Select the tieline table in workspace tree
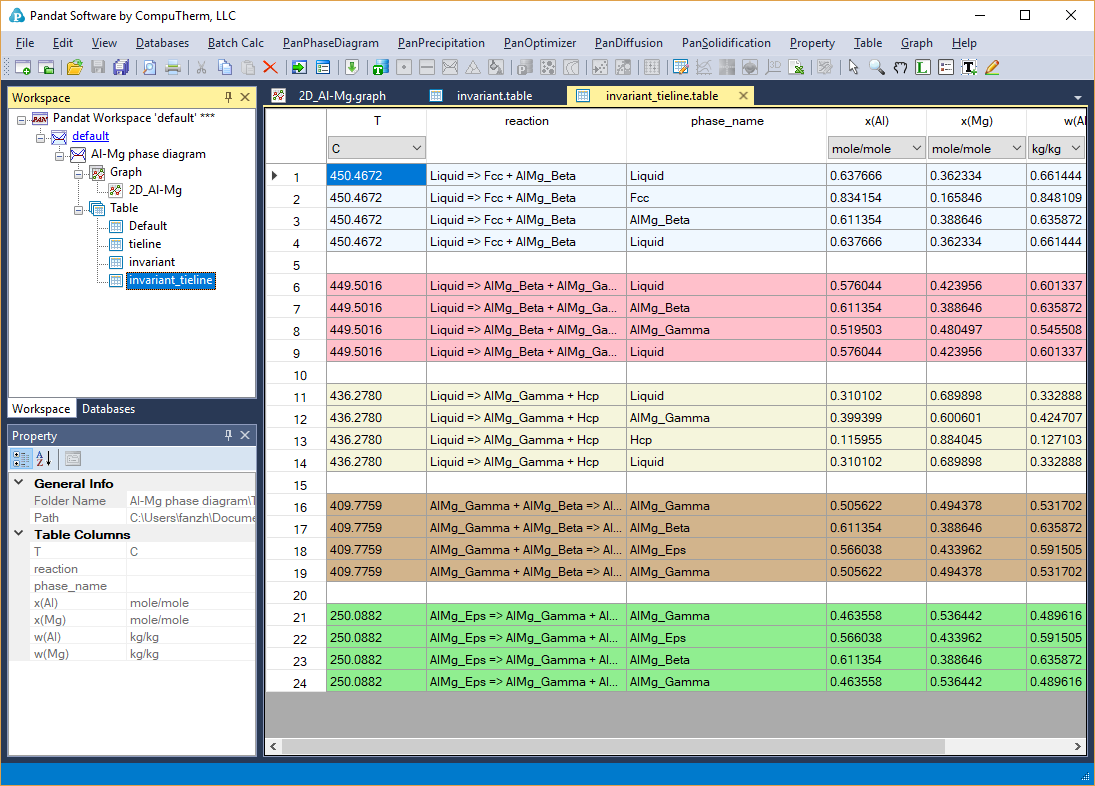The height and width of the screenshot is (786, 1095). (x=144, y=244)
